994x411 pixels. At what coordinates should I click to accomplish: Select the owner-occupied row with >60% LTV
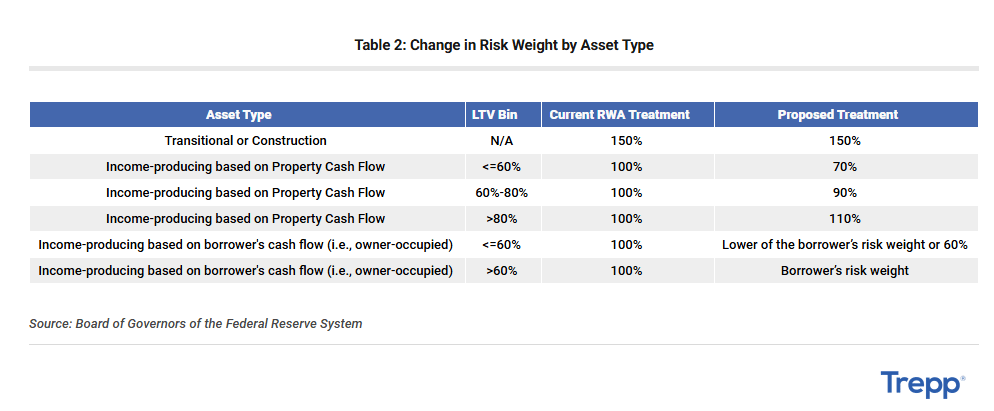coord(504,271)
